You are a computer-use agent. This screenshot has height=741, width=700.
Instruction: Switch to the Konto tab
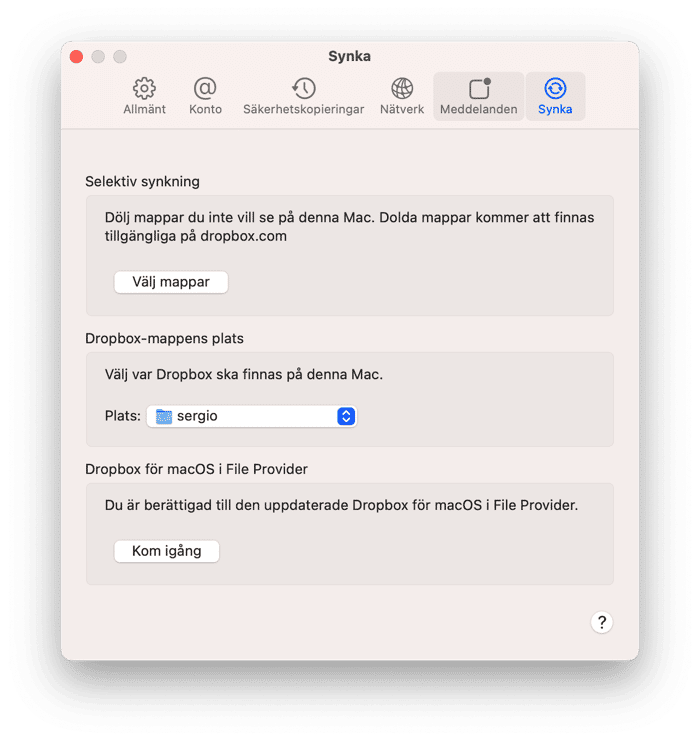tap(205, 96)
